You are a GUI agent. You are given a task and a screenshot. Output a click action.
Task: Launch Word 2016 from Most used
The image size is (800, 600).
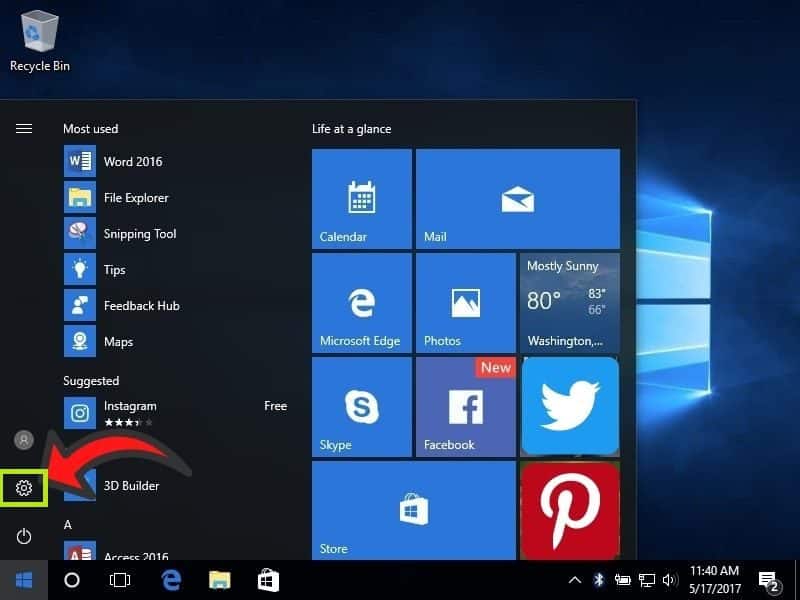176,161
